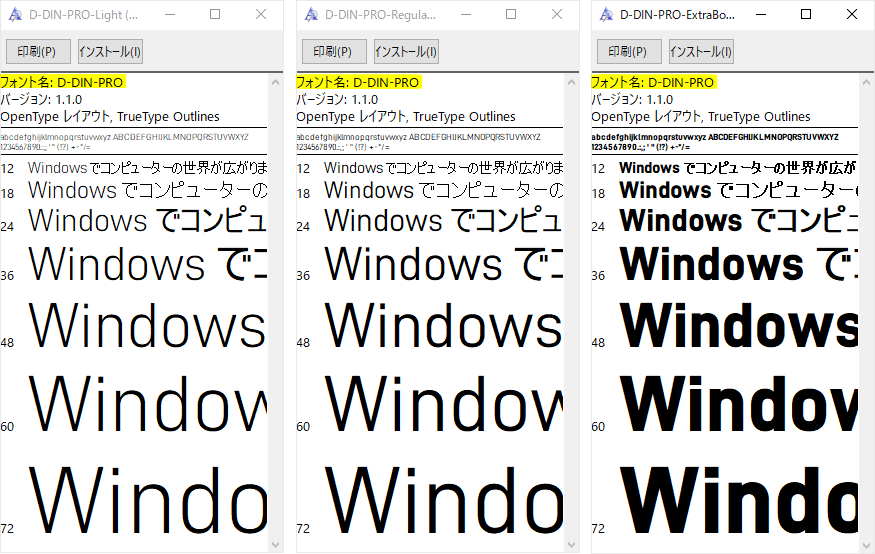The image size is (875, 554).
Task: Click インストール(I) in the D-DIN-PRO-Regular window
Action: tap(406, 51)
